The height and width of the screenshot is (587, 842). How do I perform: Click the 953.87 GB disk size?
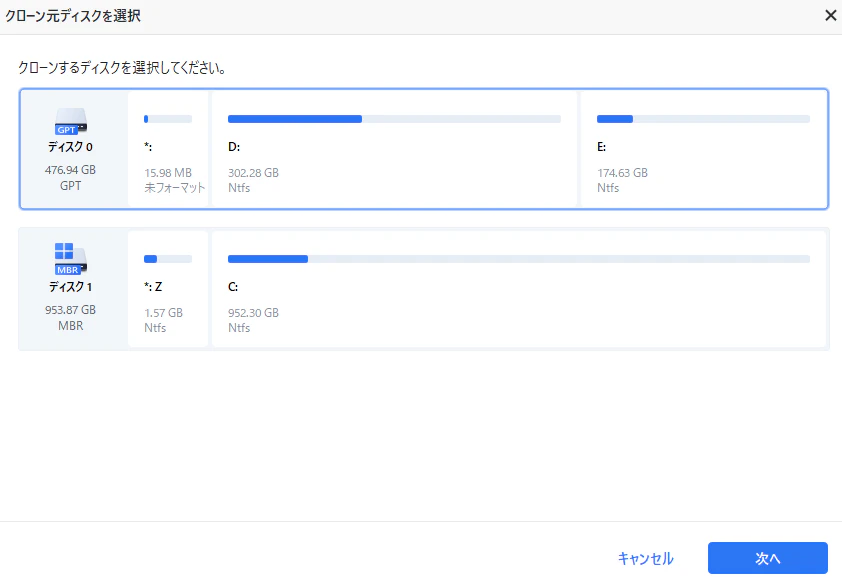pyautogui.click(x=70, y=310)
